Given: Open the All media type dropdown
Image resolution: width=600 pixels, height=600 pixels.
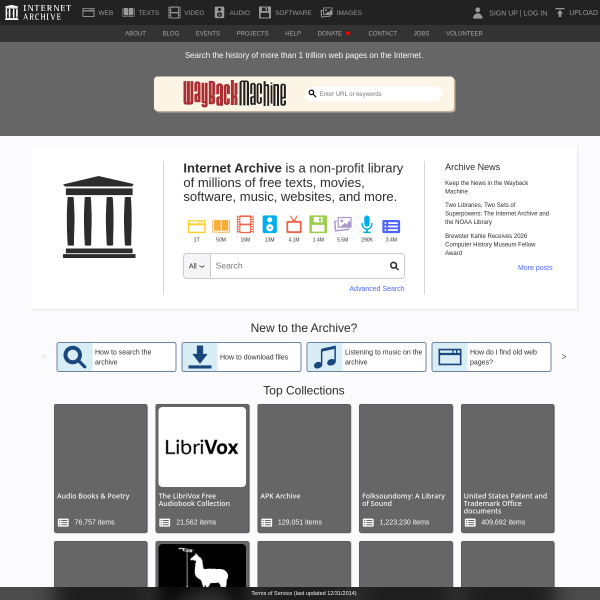Looking at the screenshot, I should tap(197, 266).
